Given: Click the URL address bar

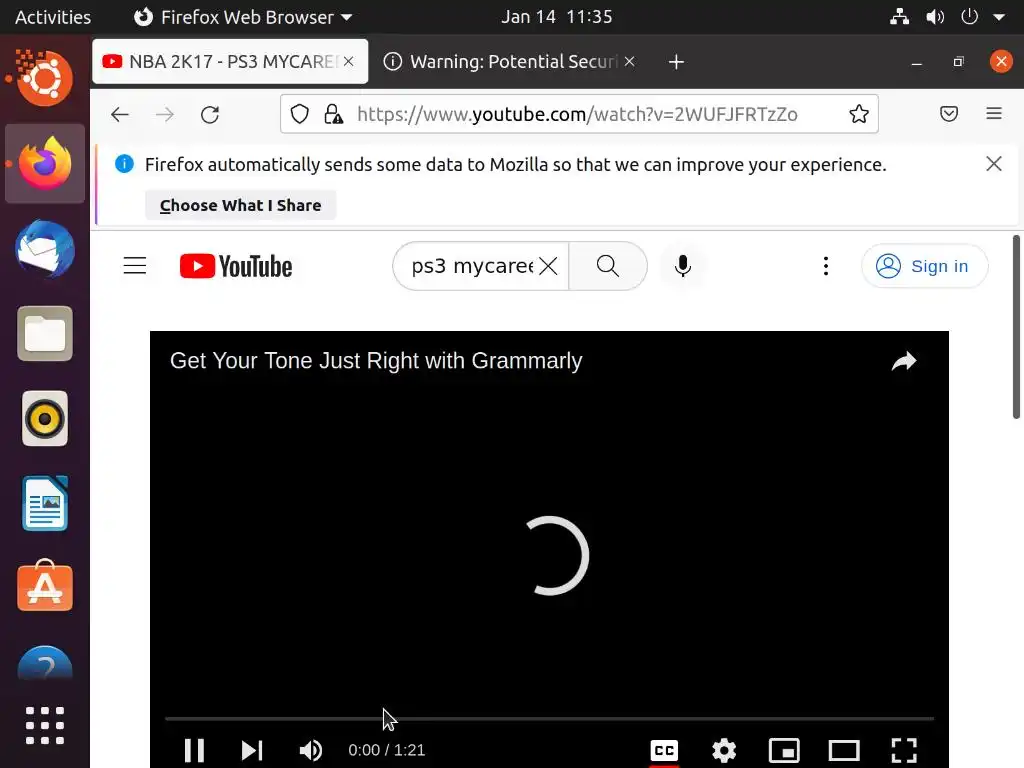Looking at the screenshot, I should point(577,114).
